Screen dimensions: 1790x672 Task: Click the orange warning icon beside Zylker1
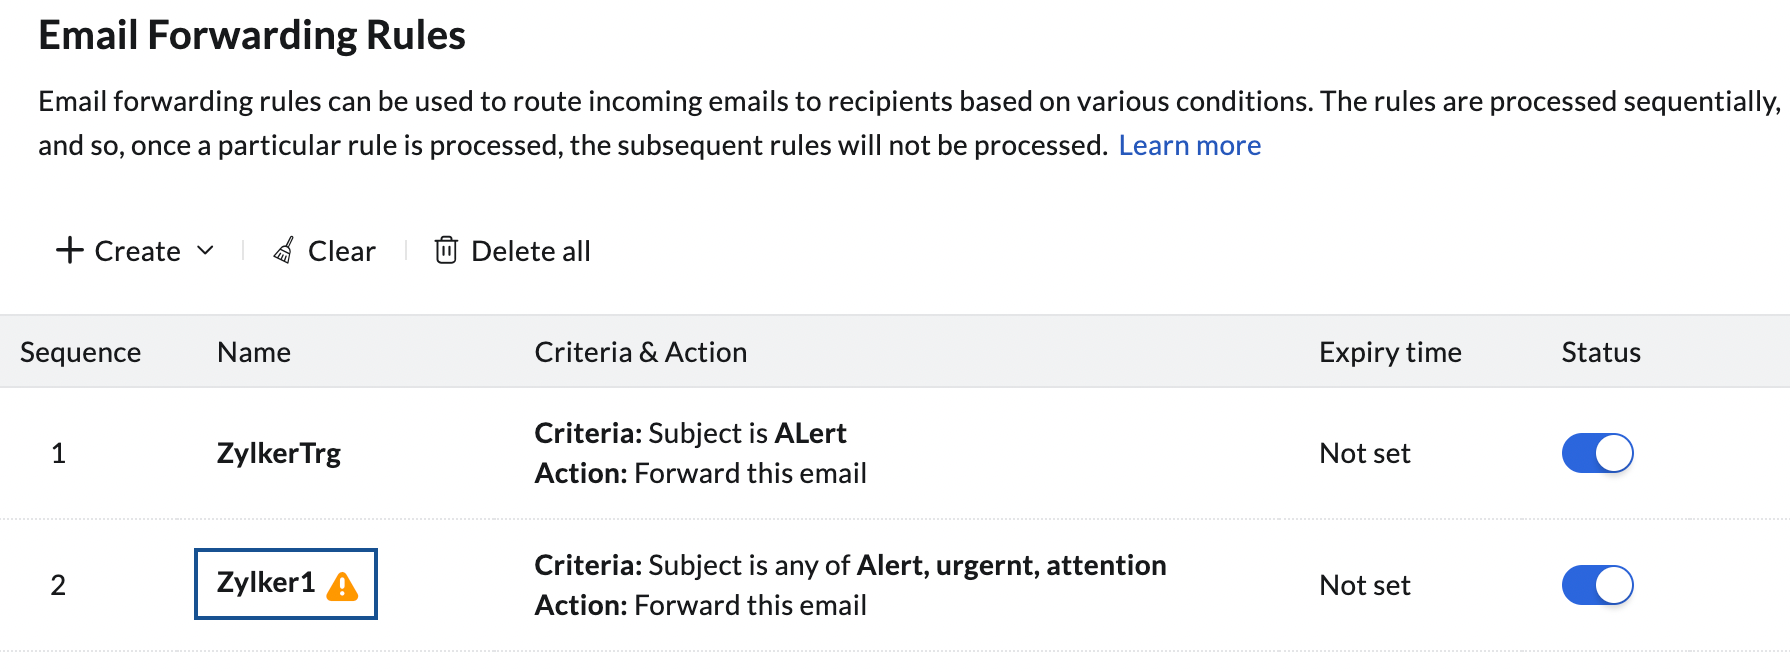pos(342,585)
